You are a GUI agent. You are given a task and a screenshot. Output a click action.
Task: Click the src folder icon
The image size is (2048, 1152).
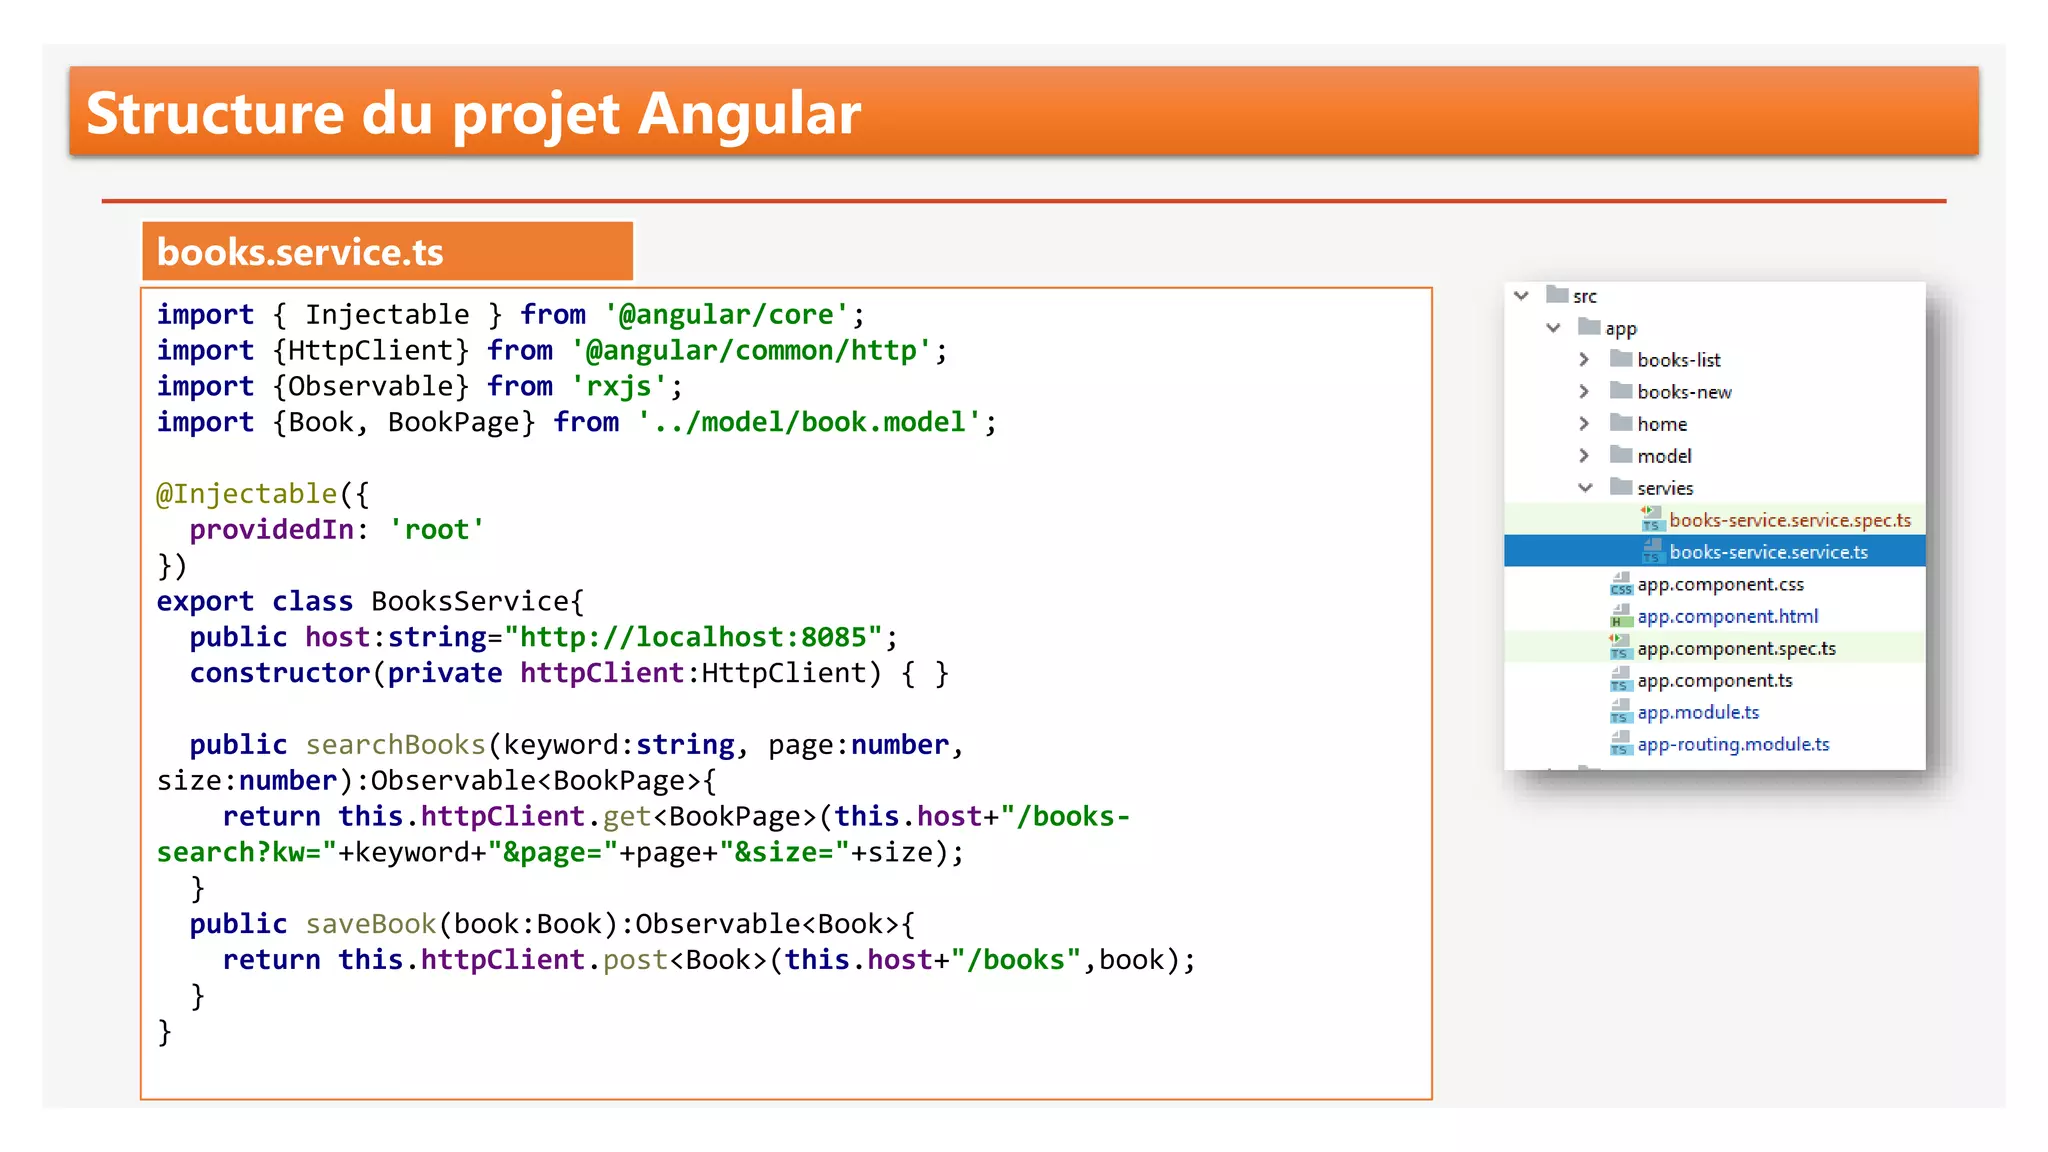(1557, 295)
